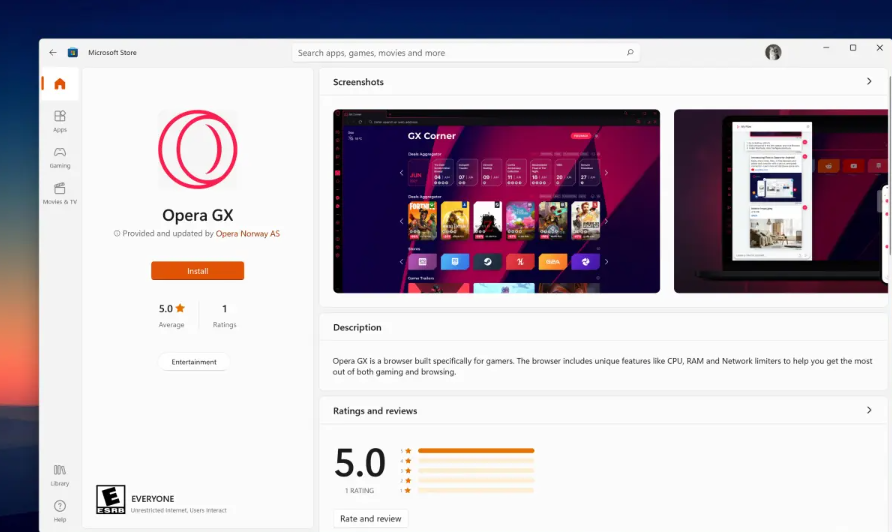Viewport: 892px width, 532px height.
Task: Expand the Screenshots section chevron
Action: [869, 81]
